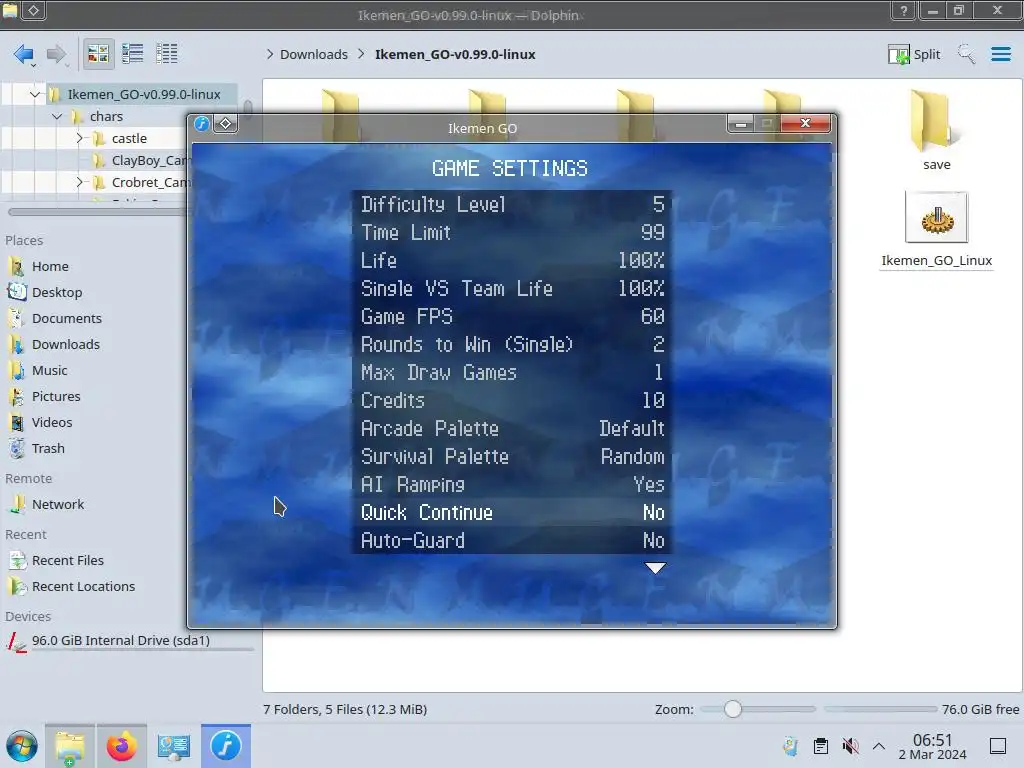The image size is (1024, 768).
Task: Expand hidden system tray icons arrow
Action: [x=879, y=746]
